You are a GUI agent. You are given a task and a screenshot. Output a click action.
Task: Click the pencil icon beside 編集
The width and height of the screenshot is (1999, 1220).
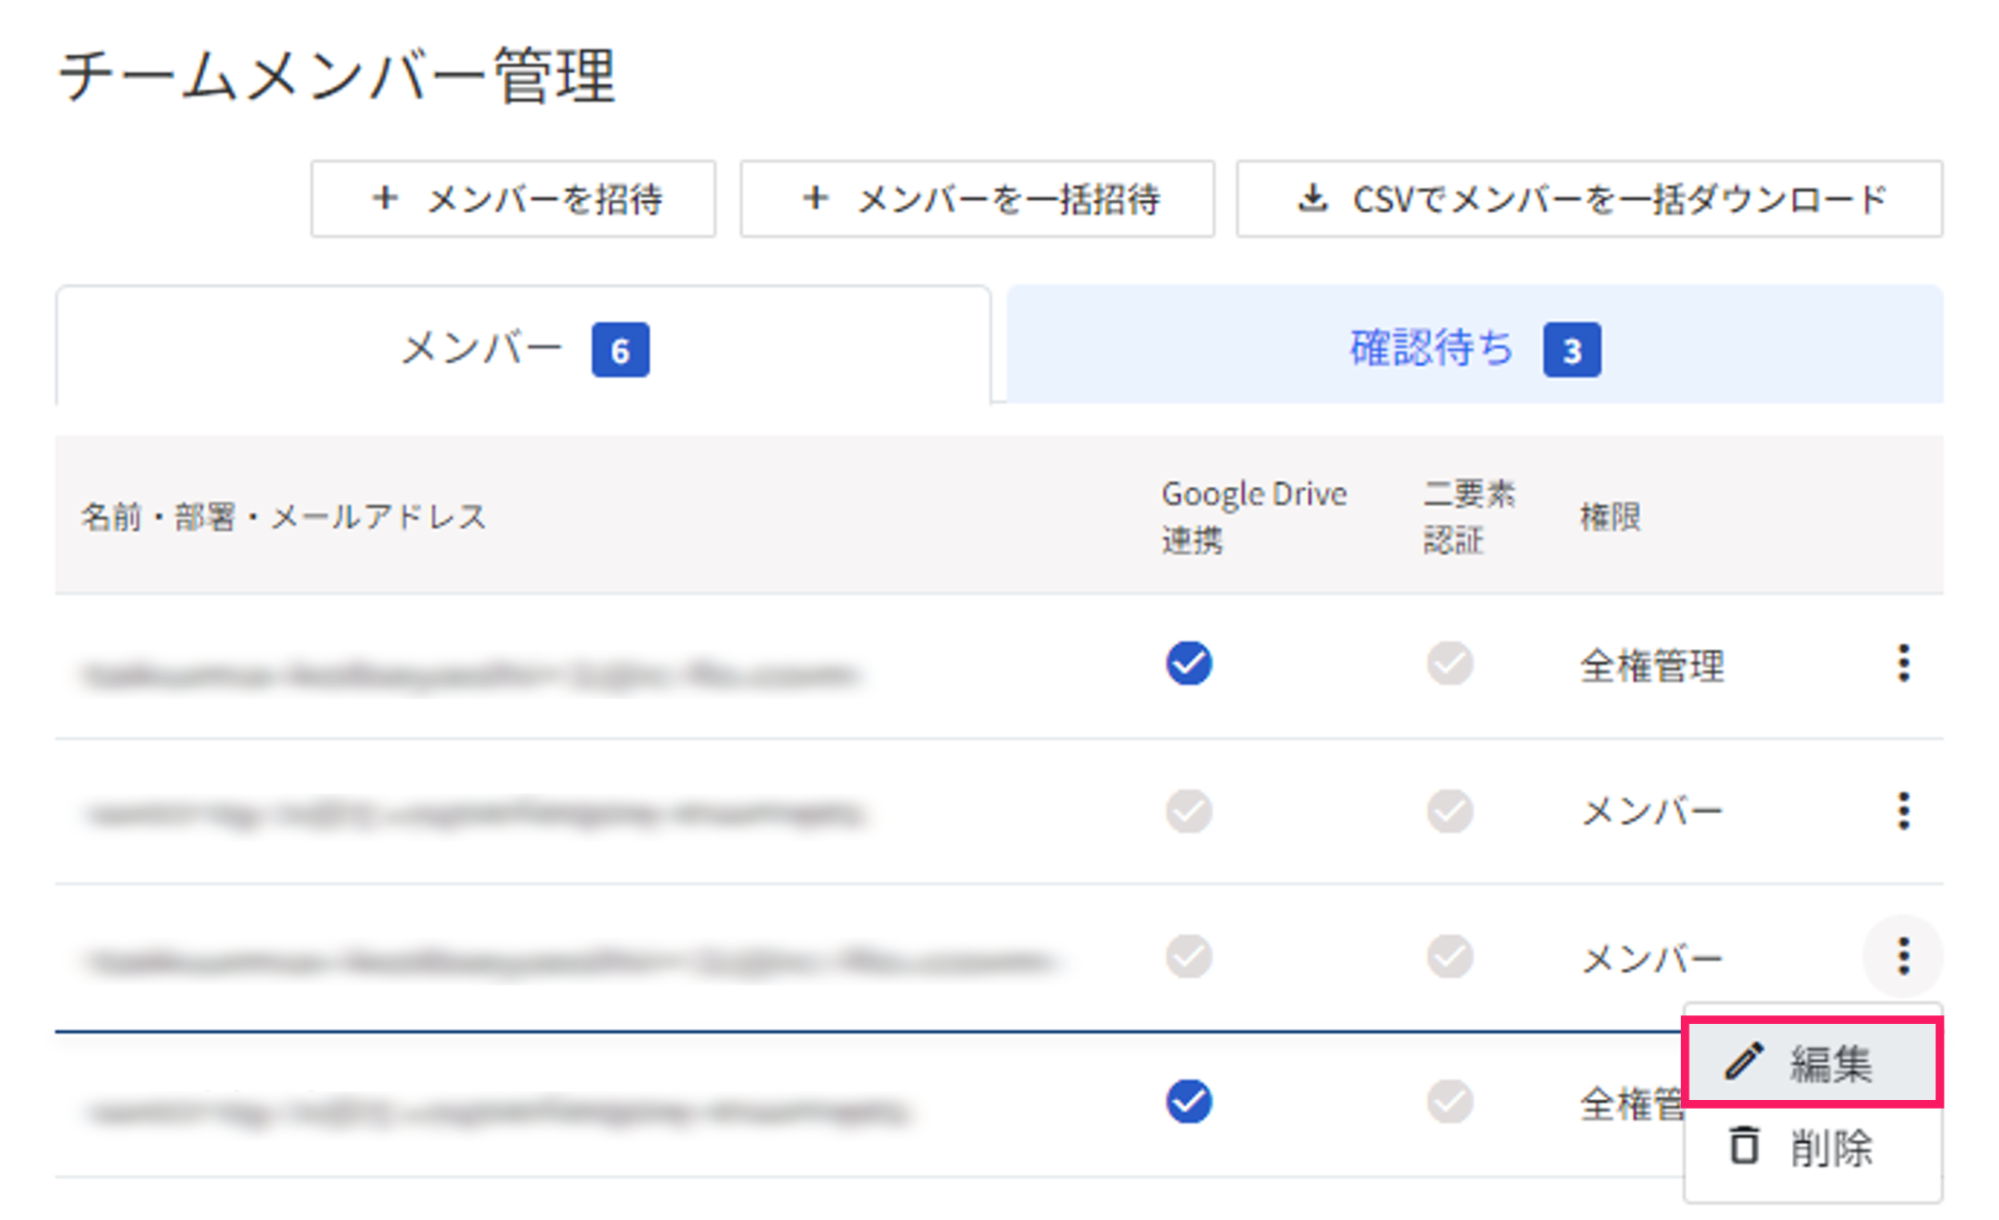1743,1061
